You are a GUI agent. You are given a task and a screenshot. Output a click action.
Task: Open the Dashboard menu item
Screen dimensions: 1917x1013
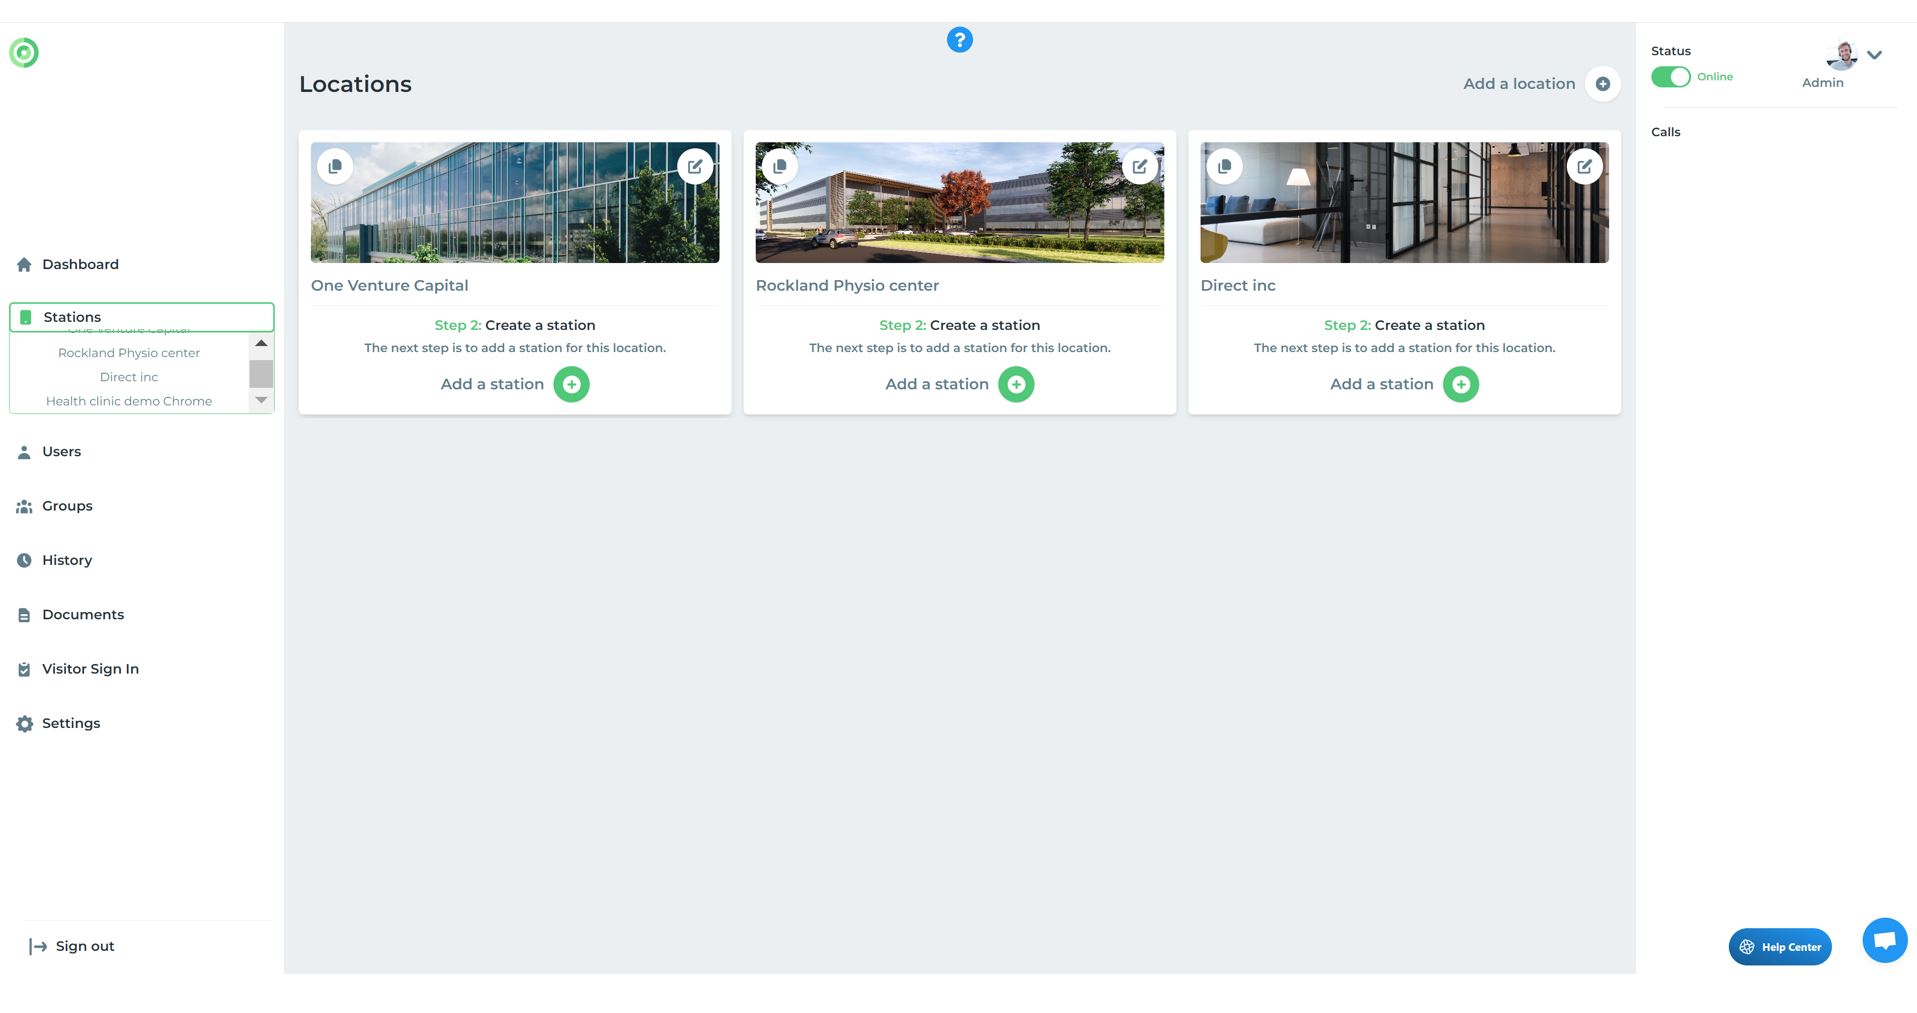[x=80, y=264]
